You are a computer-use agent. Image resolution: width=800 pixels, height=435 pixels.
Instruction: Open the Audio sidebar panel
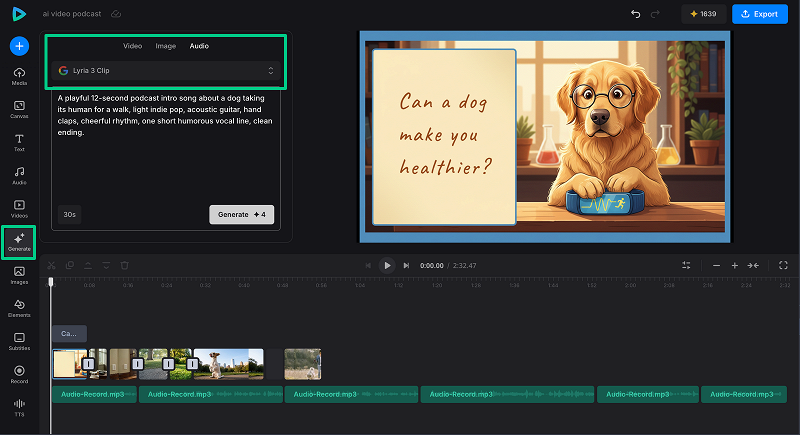pos(19,175)
